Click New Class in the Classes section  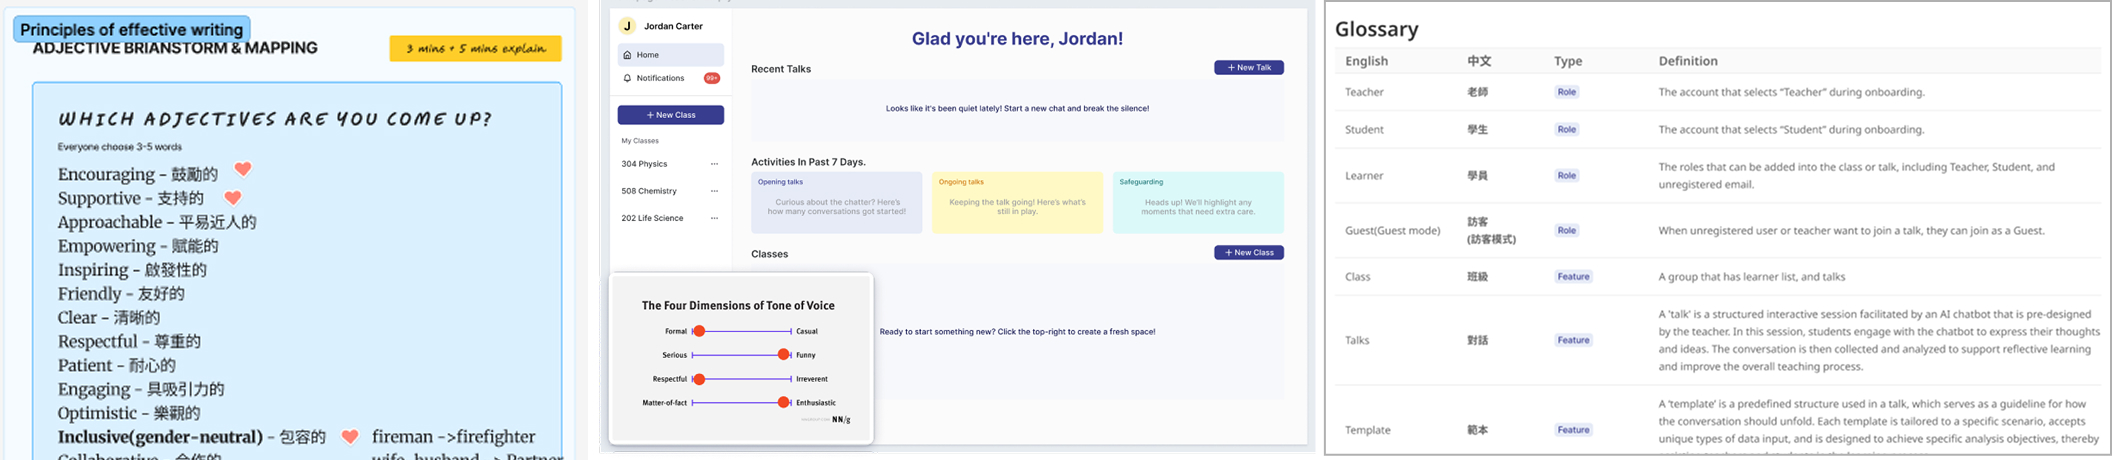coord(1248,253)
